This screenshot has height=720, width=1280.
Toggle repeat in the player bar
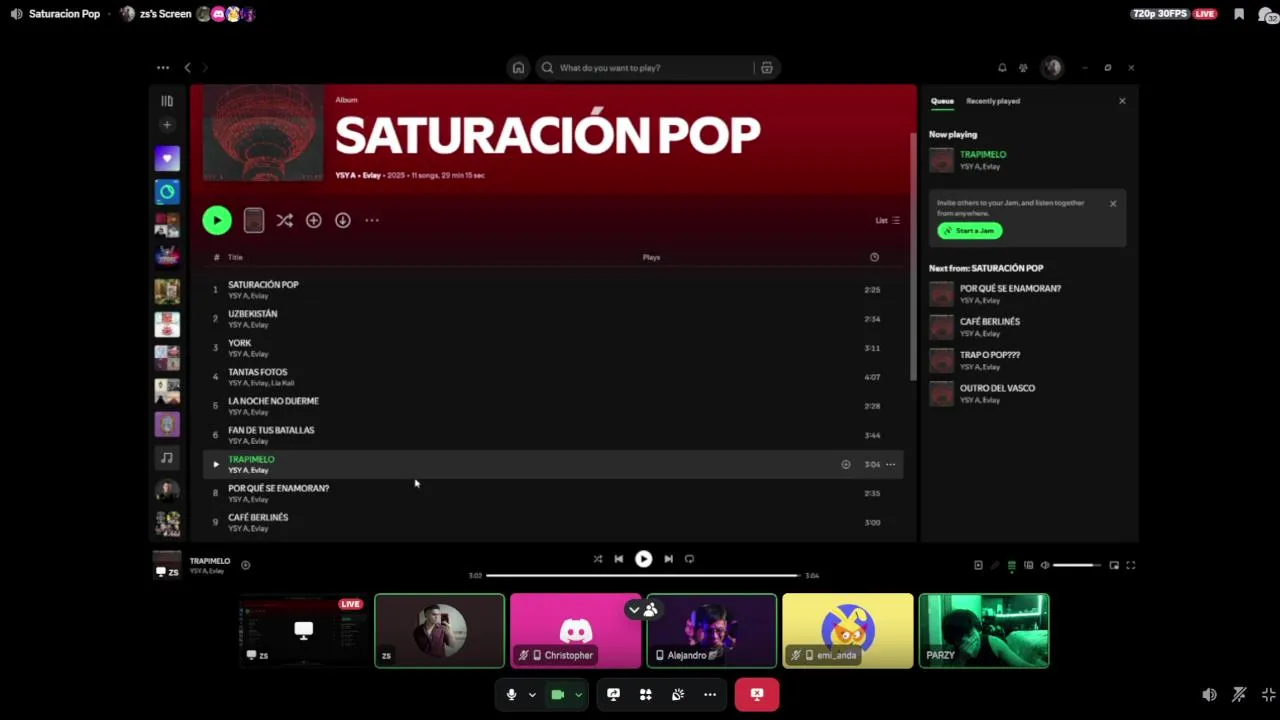pyautogui.click(x=689, y=559)
